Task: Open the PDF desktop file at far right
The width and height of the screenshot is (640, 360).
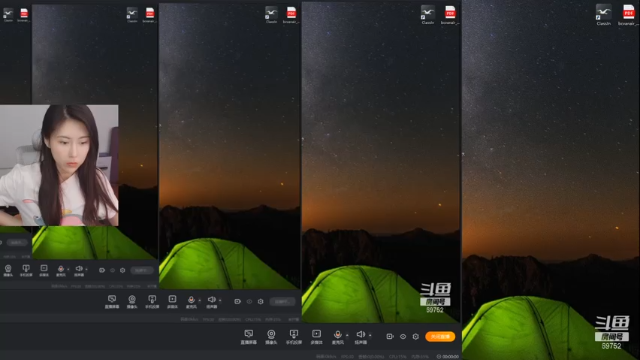Action: coord(629,15)
